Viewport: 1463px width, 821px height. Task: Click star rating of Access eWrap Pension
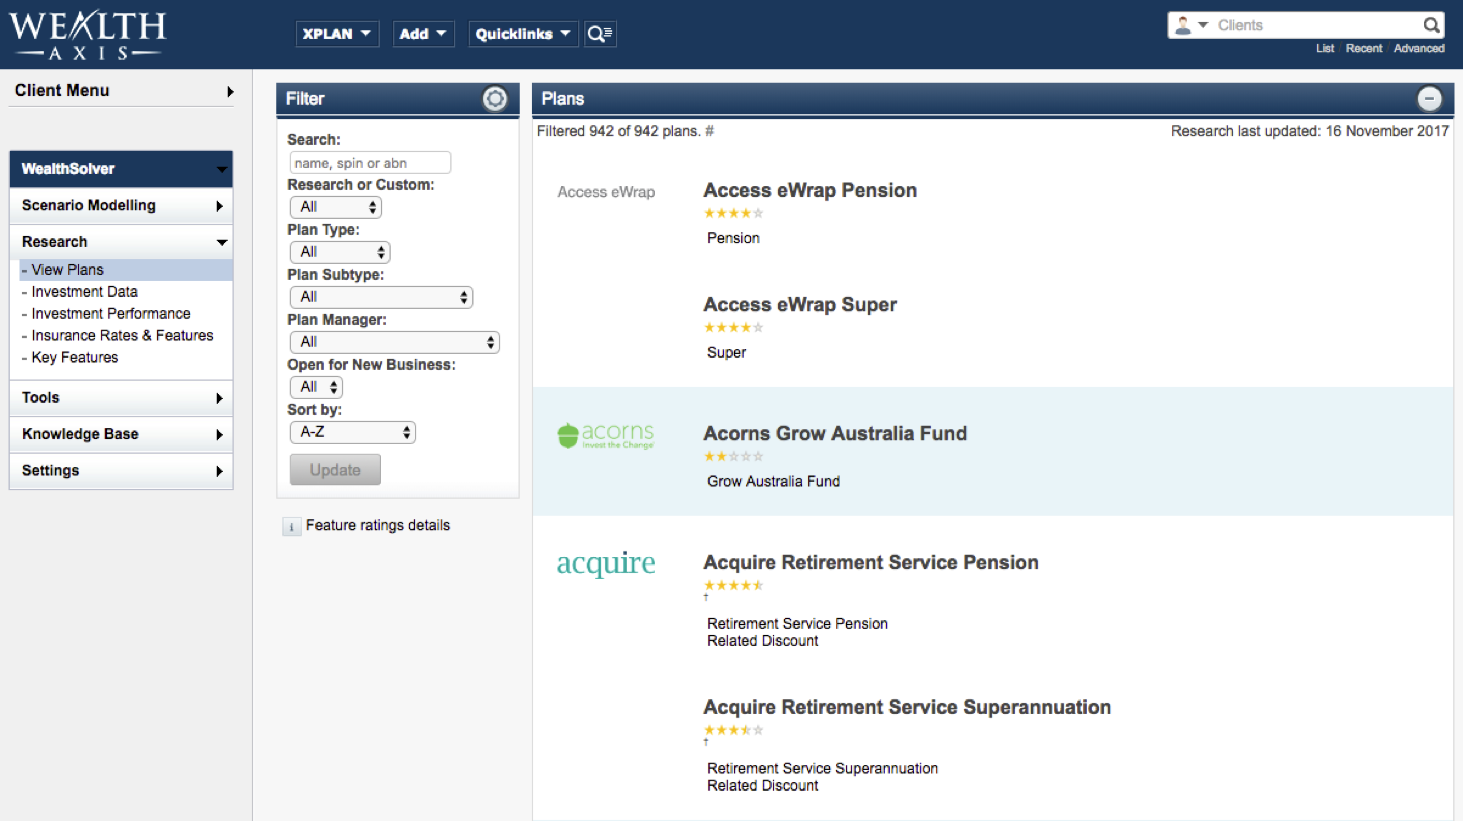coord(734,213)
